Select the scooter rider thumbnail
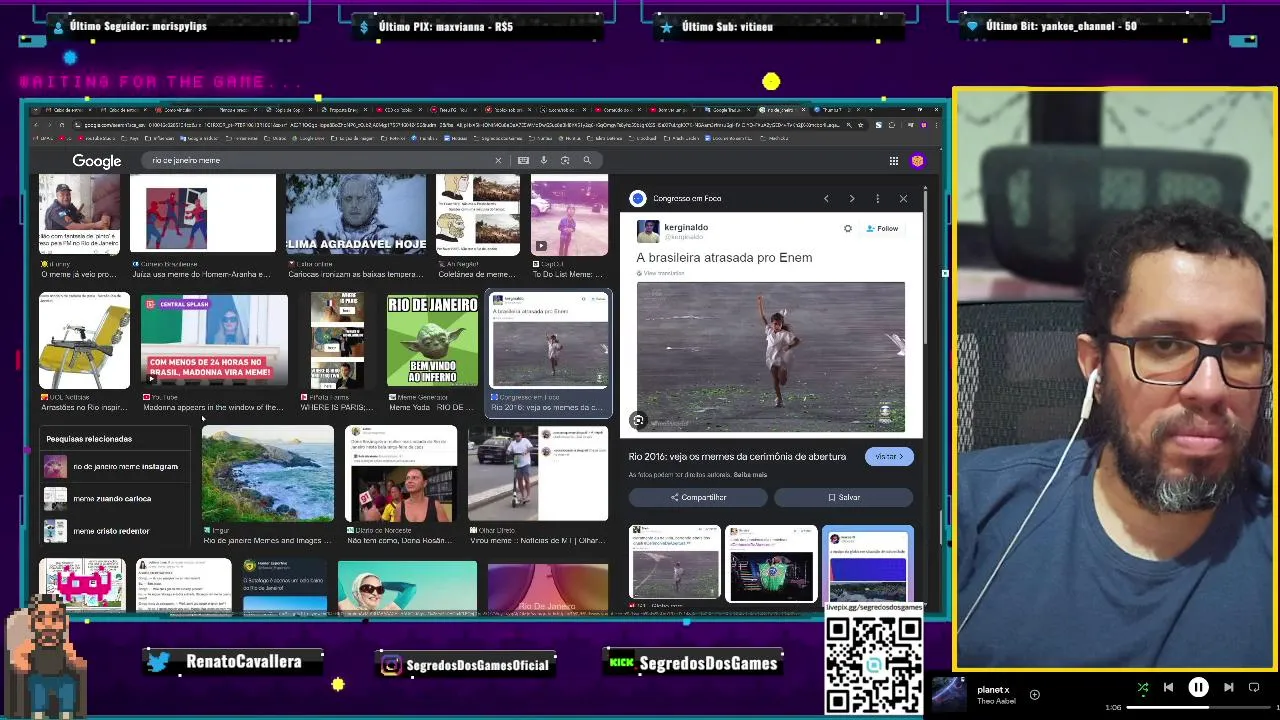The width and height of the screenshot is (1280, 720). [x=538, y=474]
